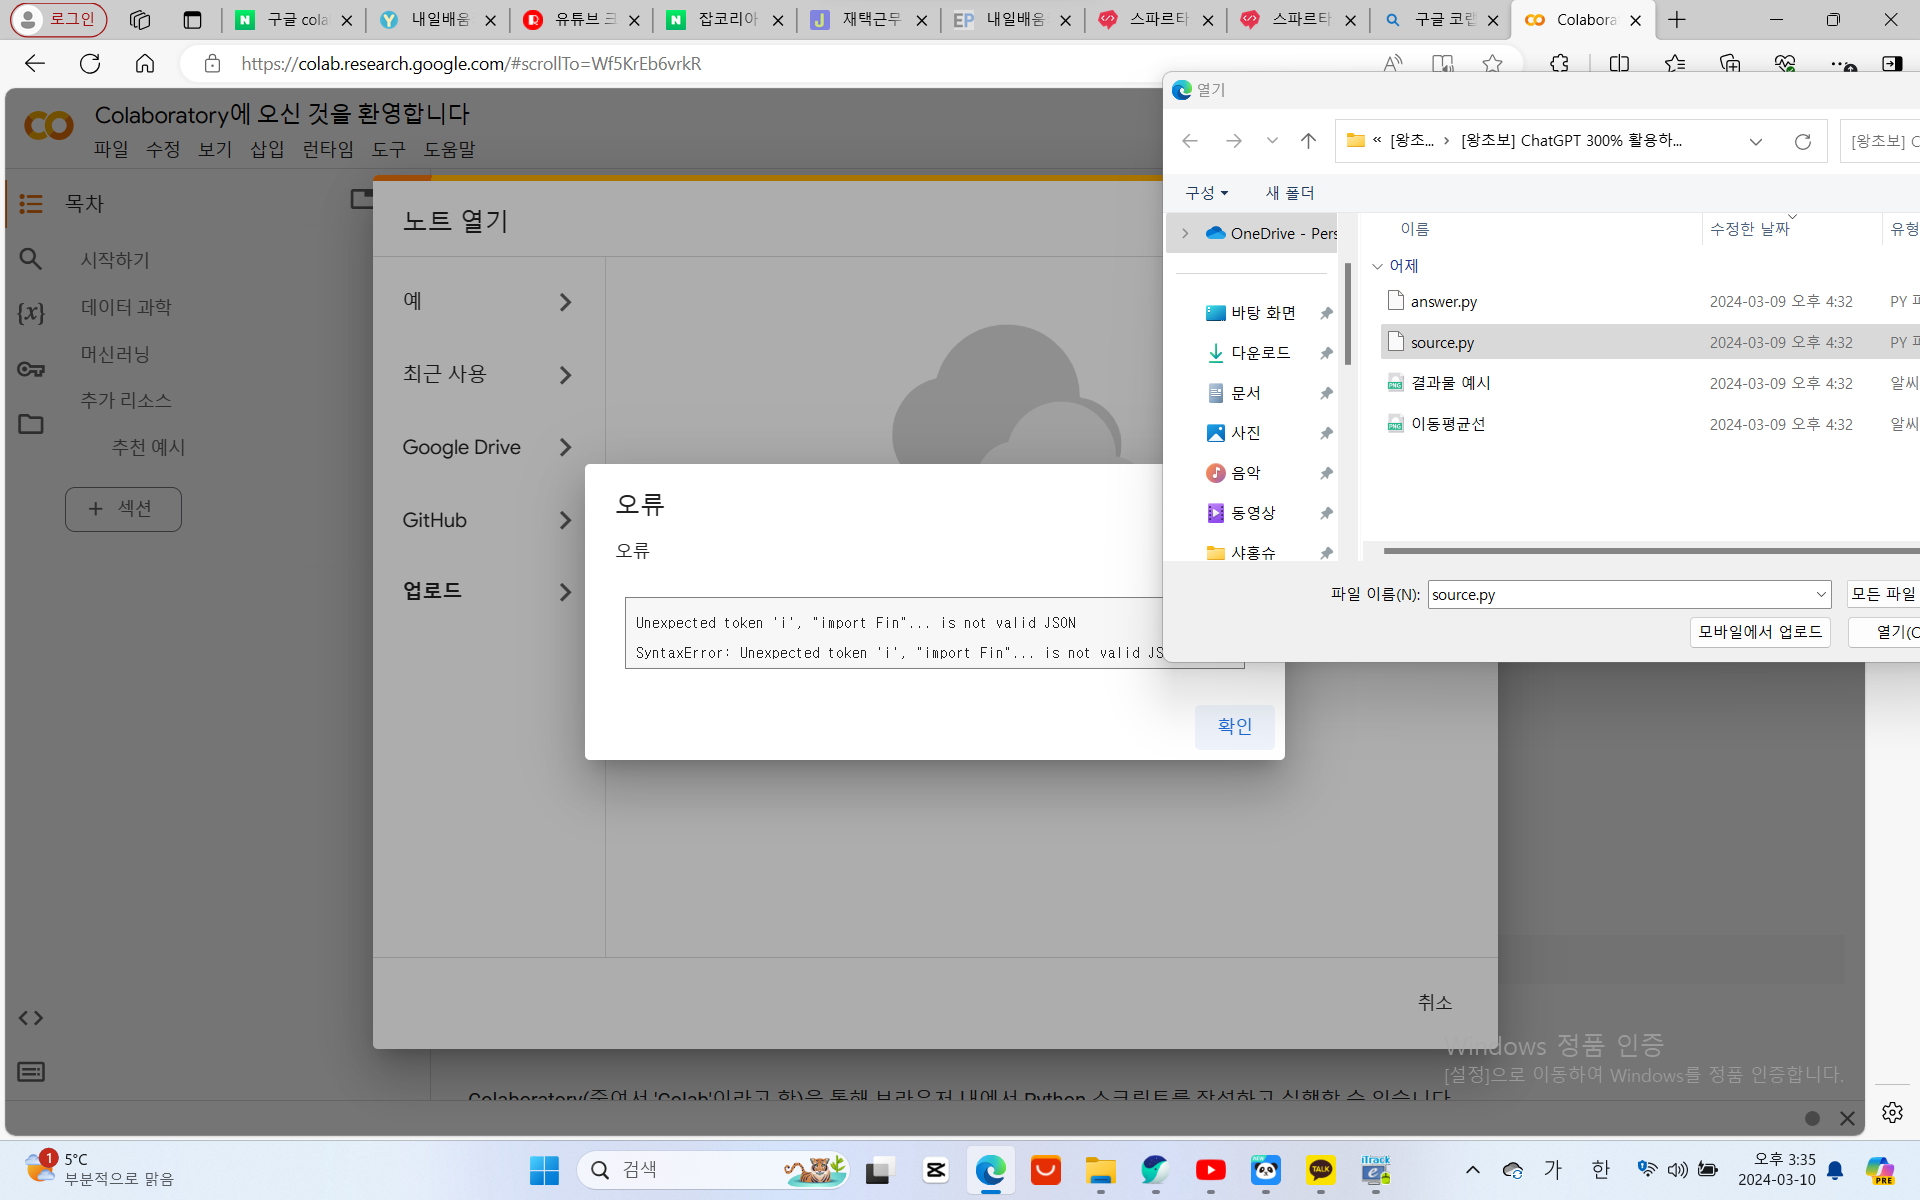
Task: Click the Edge workspaces icon
Action: 140,20
